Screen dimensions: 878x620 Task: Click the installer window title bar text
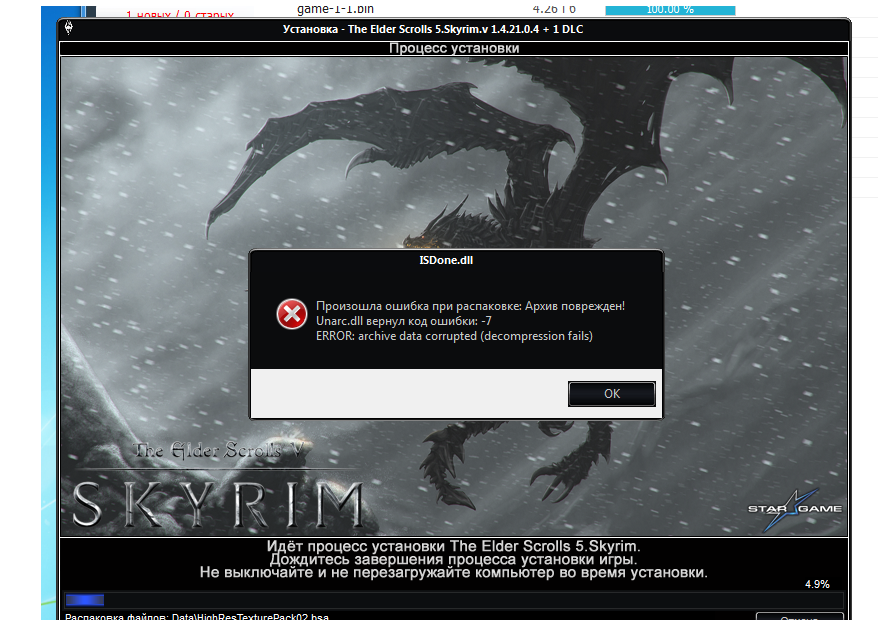(x=433, y=29)
